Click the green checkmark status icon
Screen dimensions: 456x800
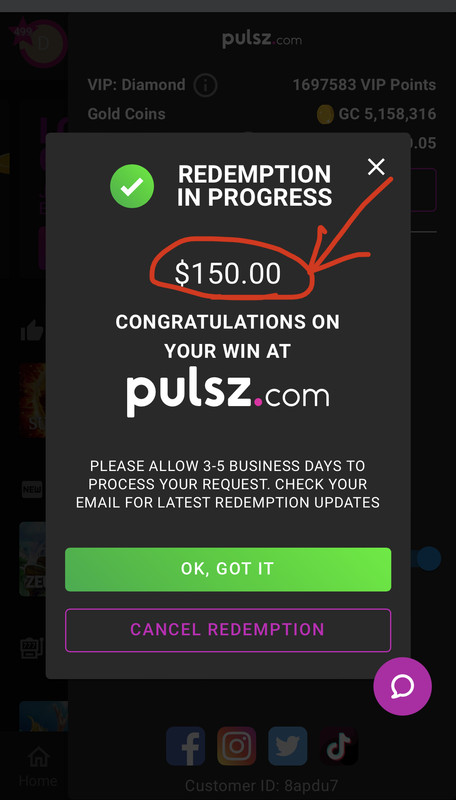pyautogui.click(x=132, y=186)
